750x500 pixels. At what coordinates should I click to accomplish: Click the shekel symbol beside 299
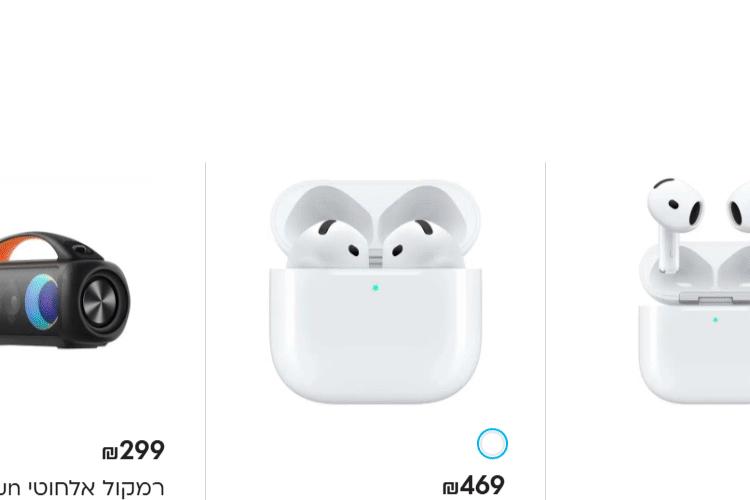pyautogui.click(x=110, y=453)
